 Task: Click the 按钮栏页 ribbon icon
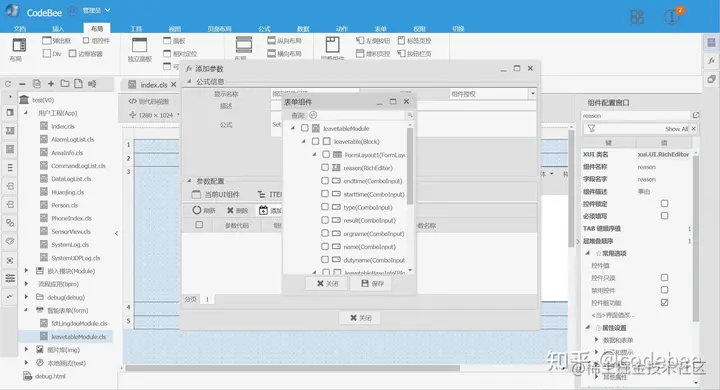(x=401, y=53)
